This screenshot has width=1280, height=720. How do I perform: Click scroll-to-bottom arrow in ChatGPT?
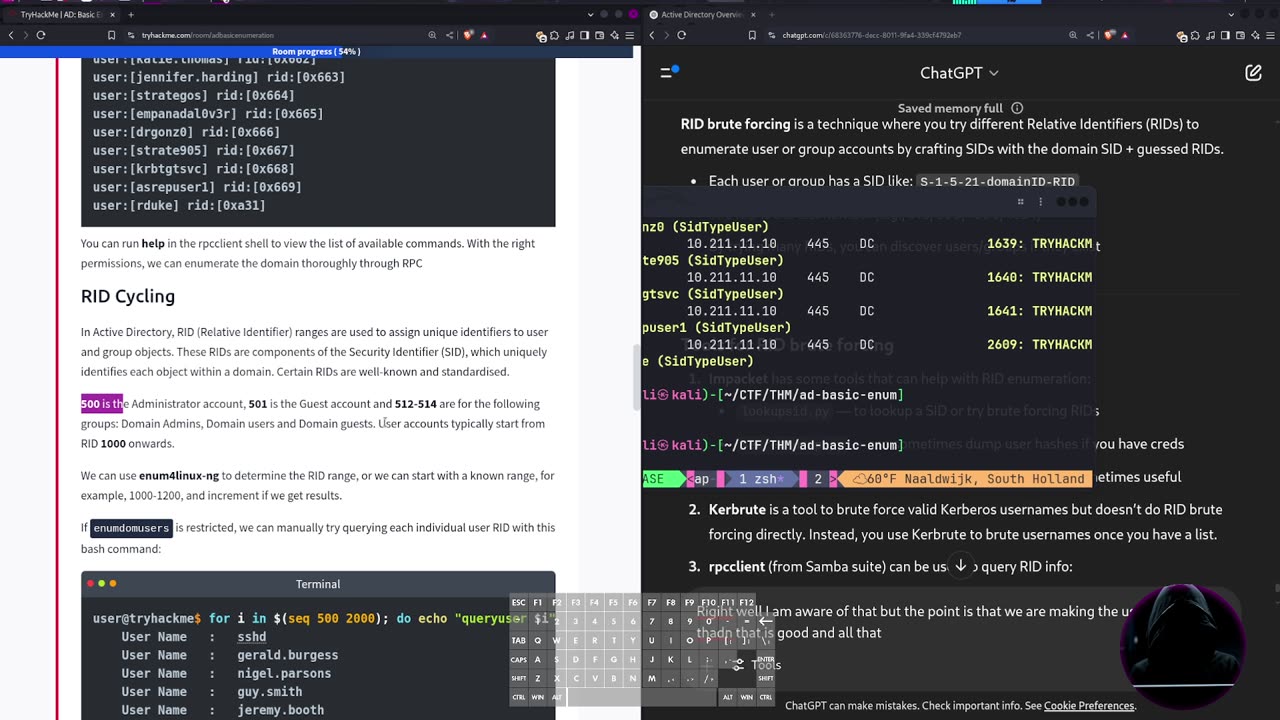[961, 566]
